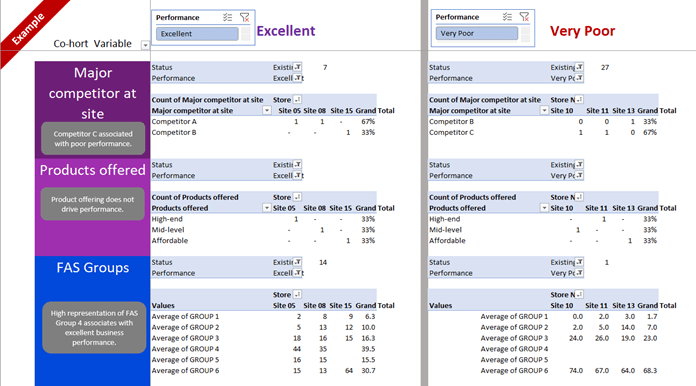
Task: Click the '44' value for GROUP 4
Action: click(297, 349)
